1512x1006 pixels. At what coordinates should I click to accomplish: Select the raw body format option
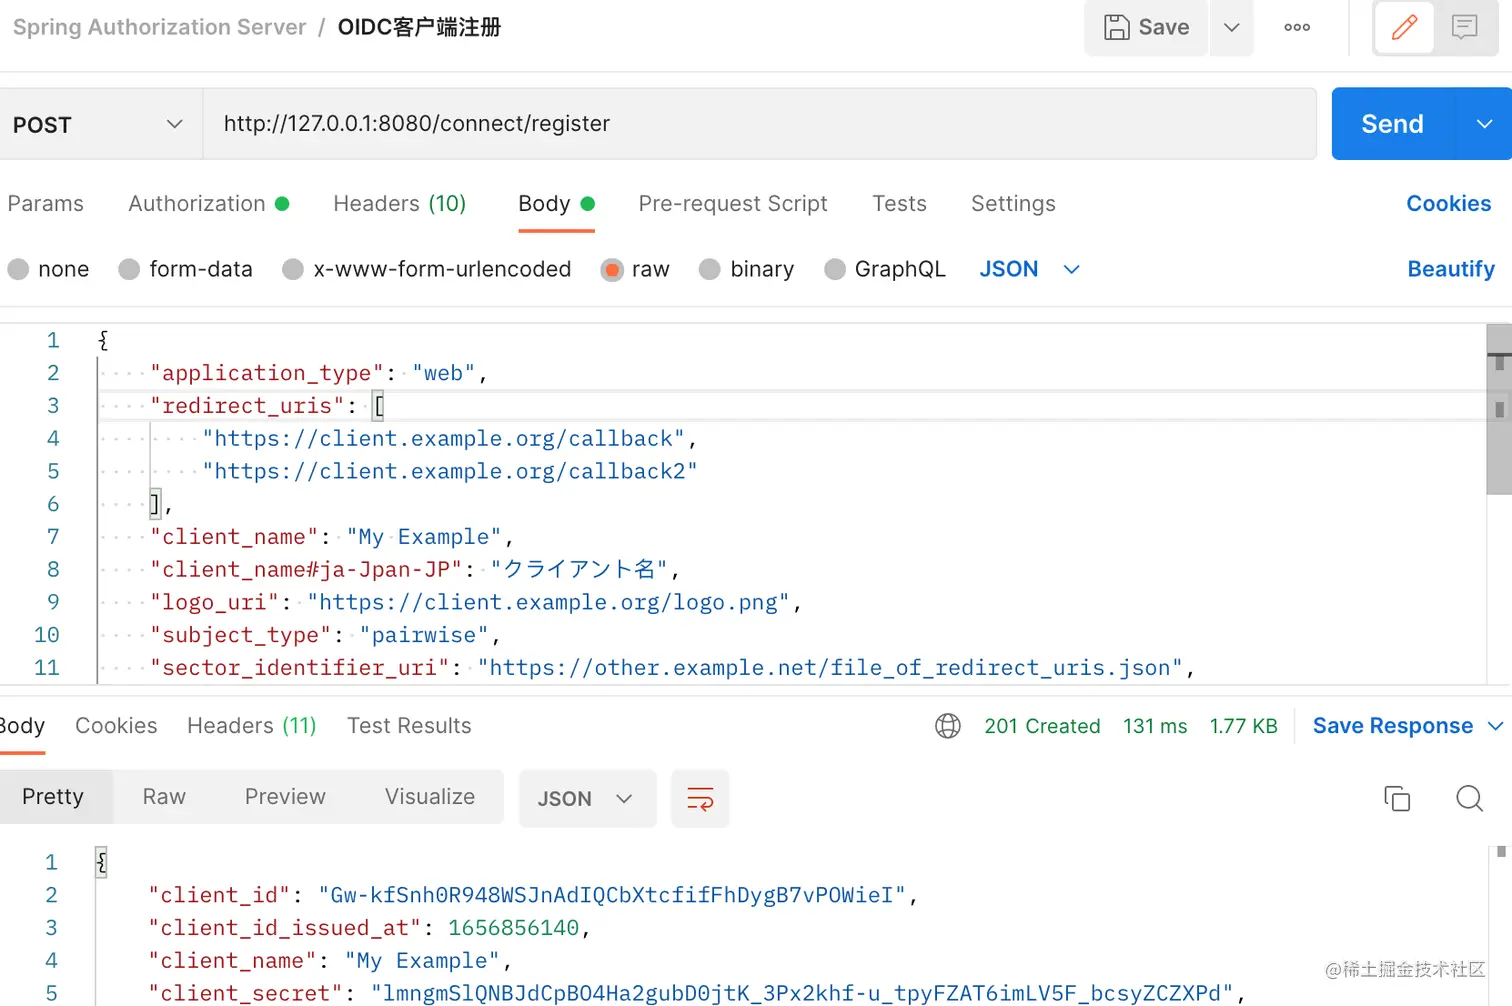(634, 269)
